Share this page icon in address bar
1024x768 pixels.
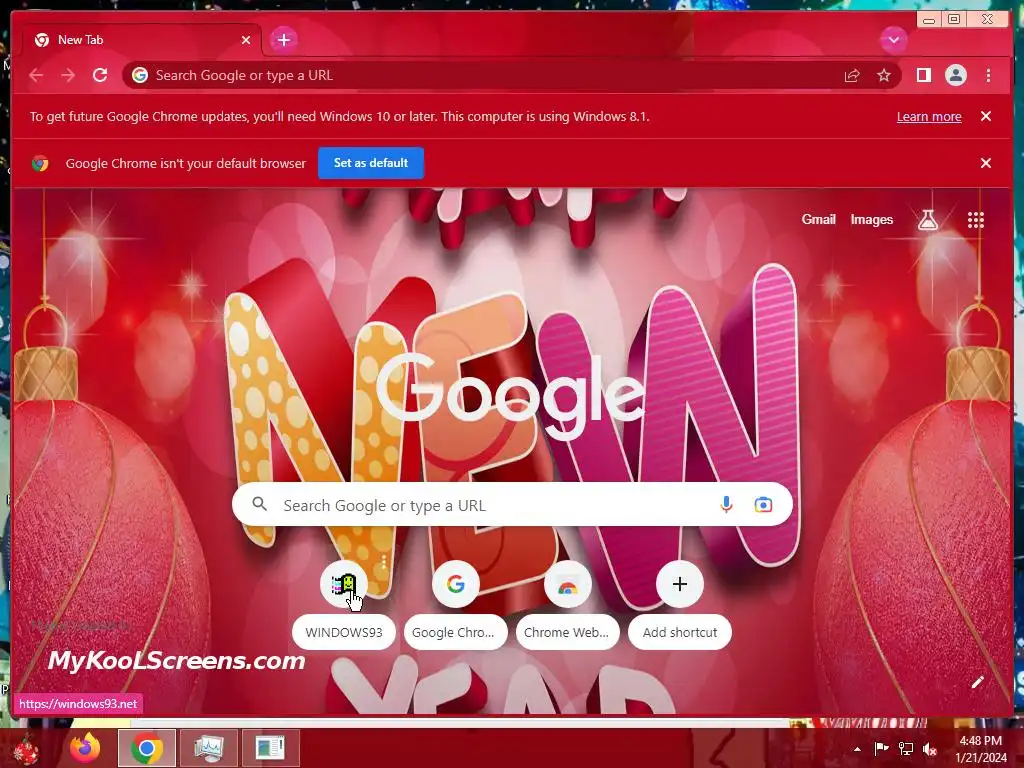[852, 76]
